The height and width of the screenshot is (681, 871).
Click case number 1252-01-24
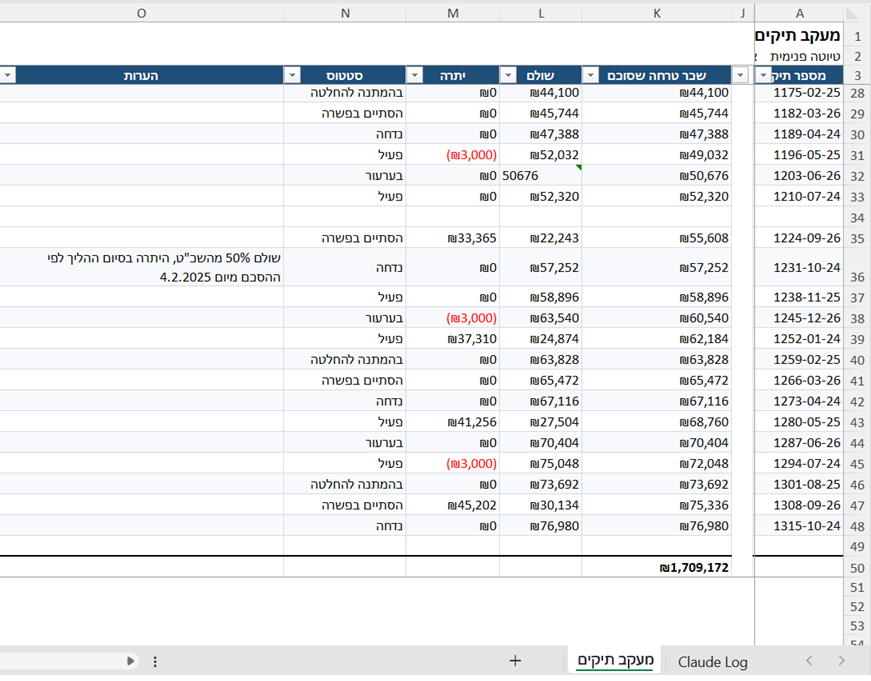tap(799, 339)
